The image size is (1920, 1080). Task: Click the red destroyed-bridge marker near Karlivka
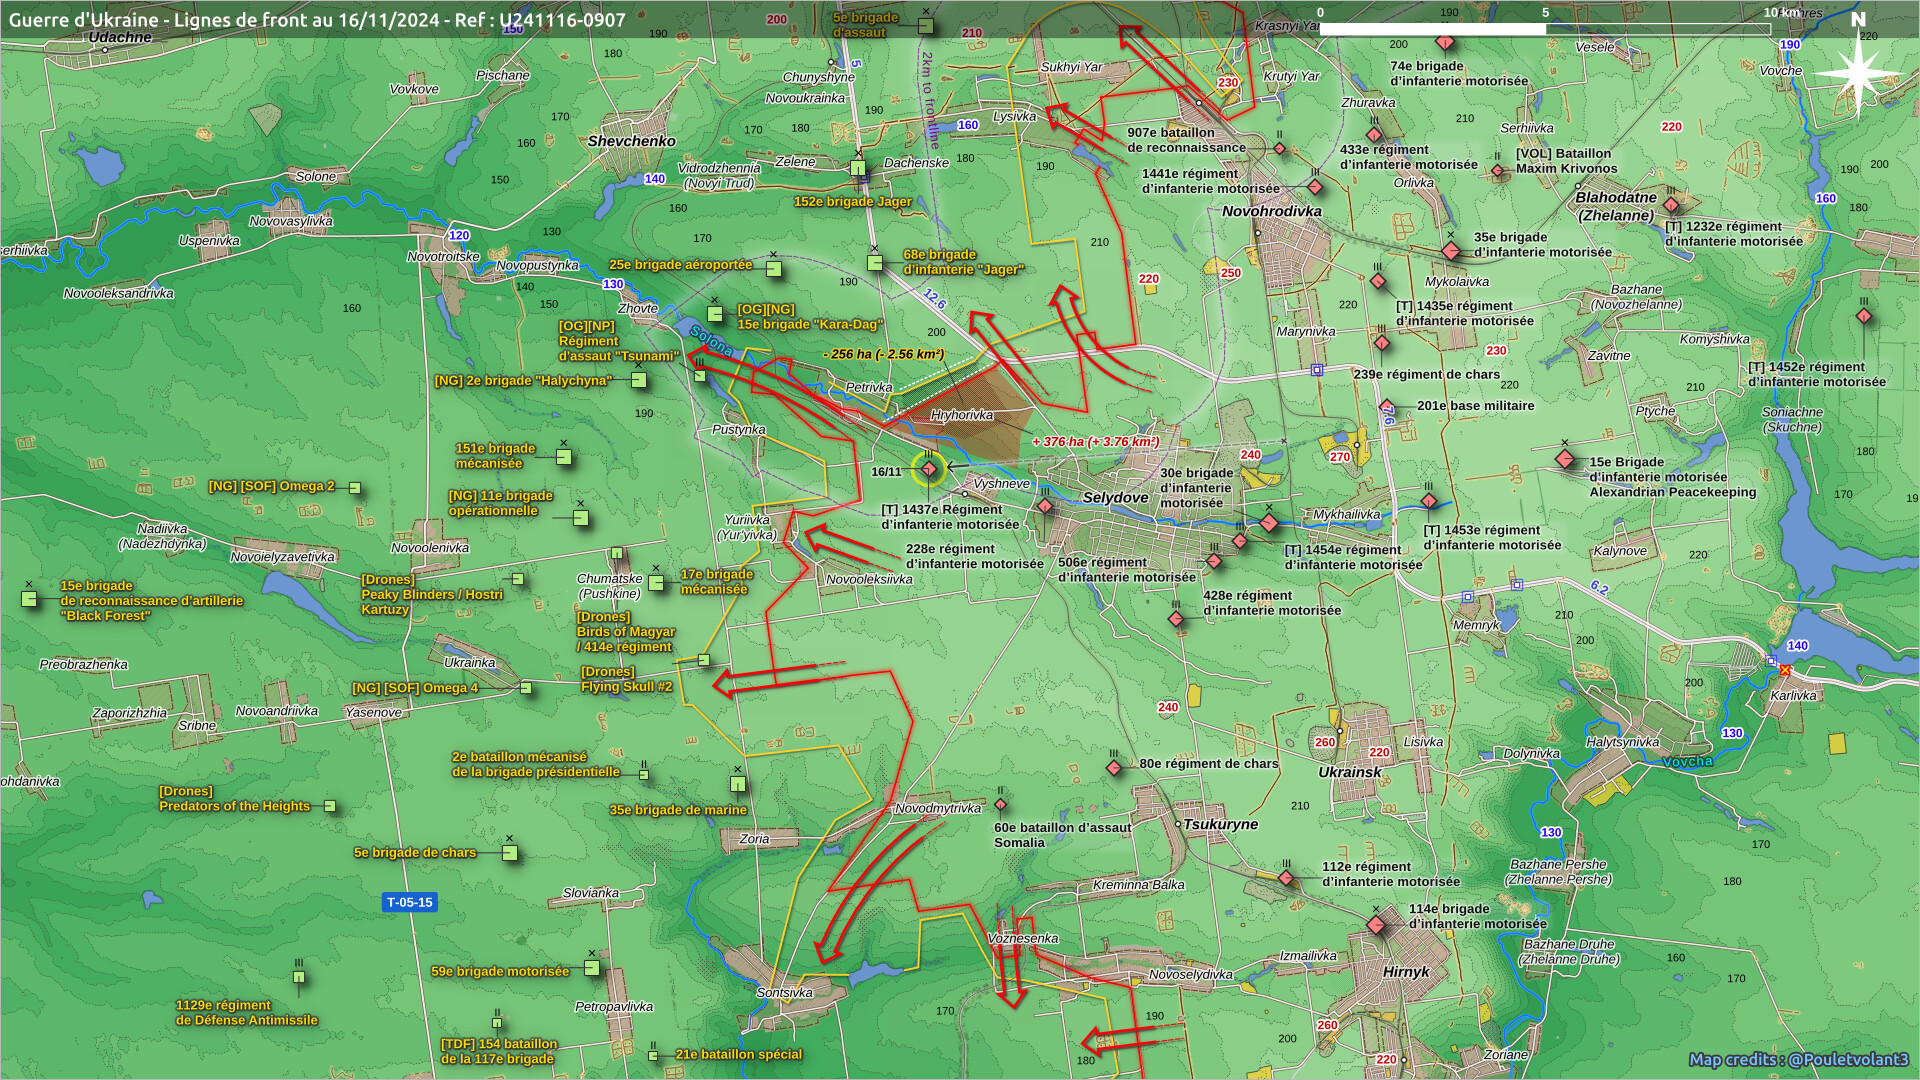click(1785, 670)
